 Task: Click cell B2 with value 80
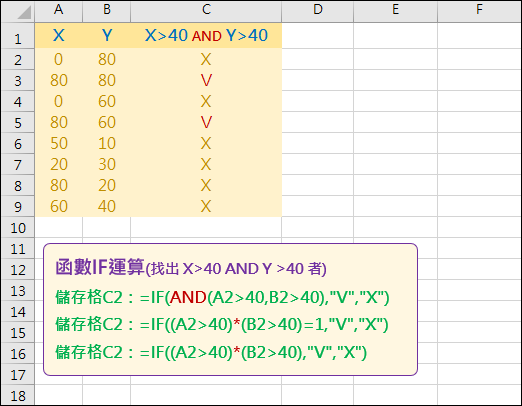tap(107, 59)
